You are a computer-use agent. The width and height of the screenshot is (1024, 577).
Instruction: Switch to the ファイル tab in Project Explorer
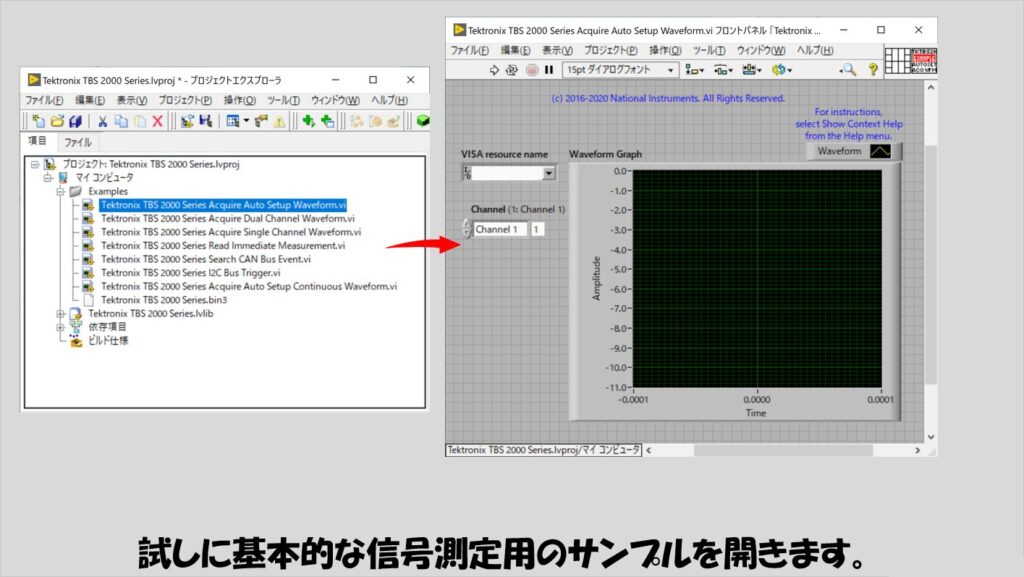point(77,142)
